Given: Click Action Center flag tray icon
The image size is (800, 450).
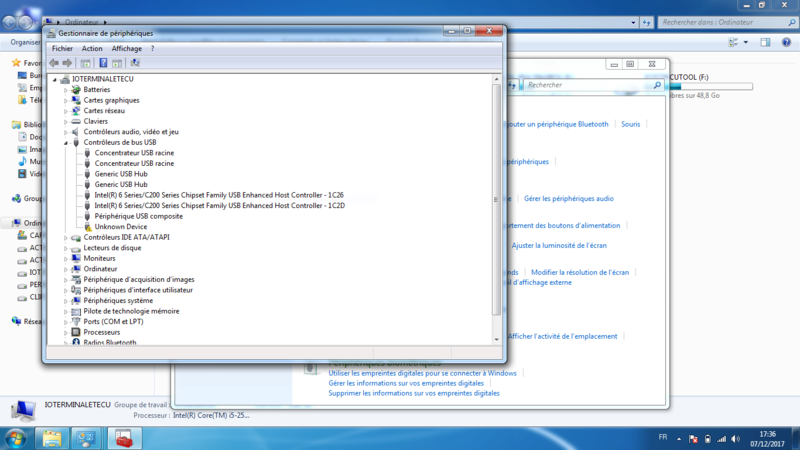Looking at the screenshot, I should [x=693, y=439].
